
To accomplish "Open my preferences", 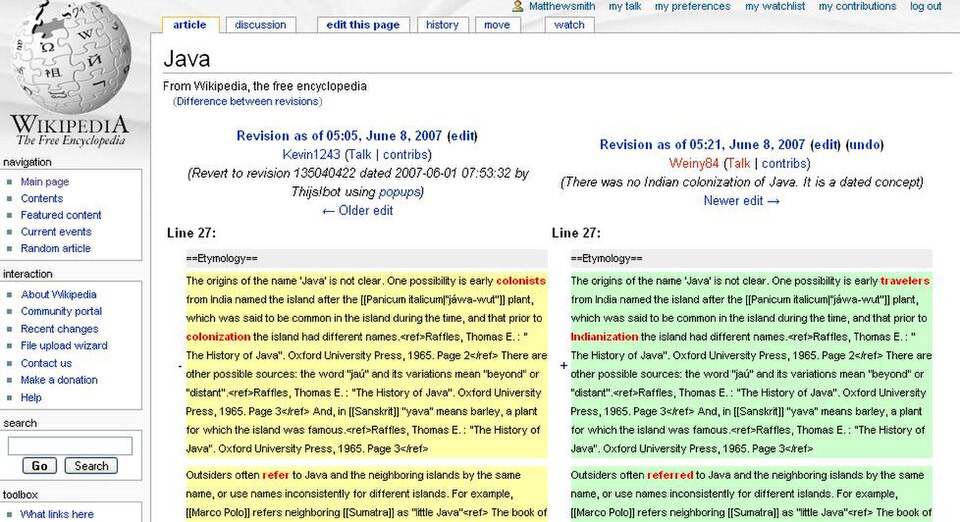I will pyautogui.click(x=692, y=6).
